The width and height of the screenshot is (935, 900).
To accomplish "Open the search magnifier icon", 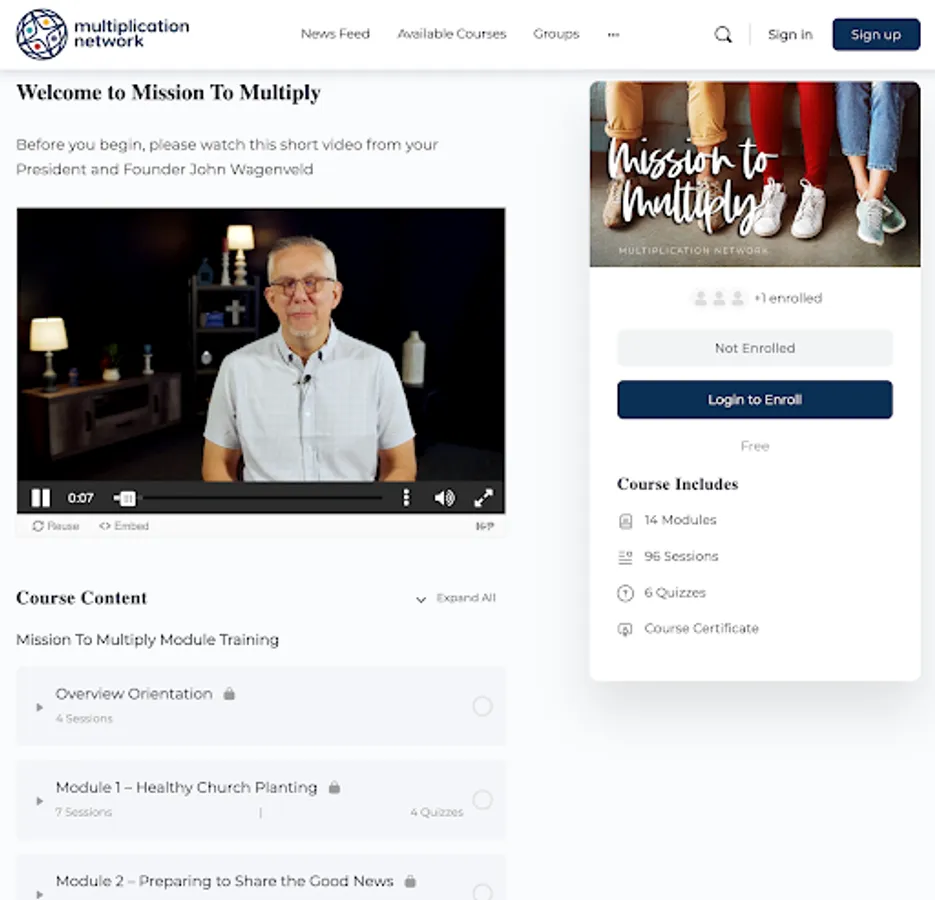I will (723, 35).
